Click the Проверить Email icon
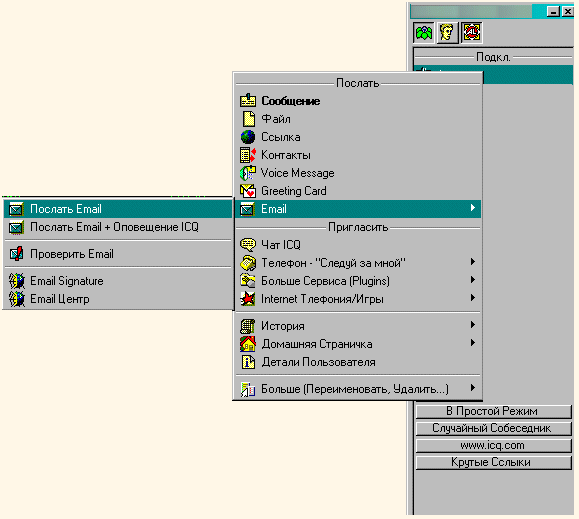 [x=16, y=254]
